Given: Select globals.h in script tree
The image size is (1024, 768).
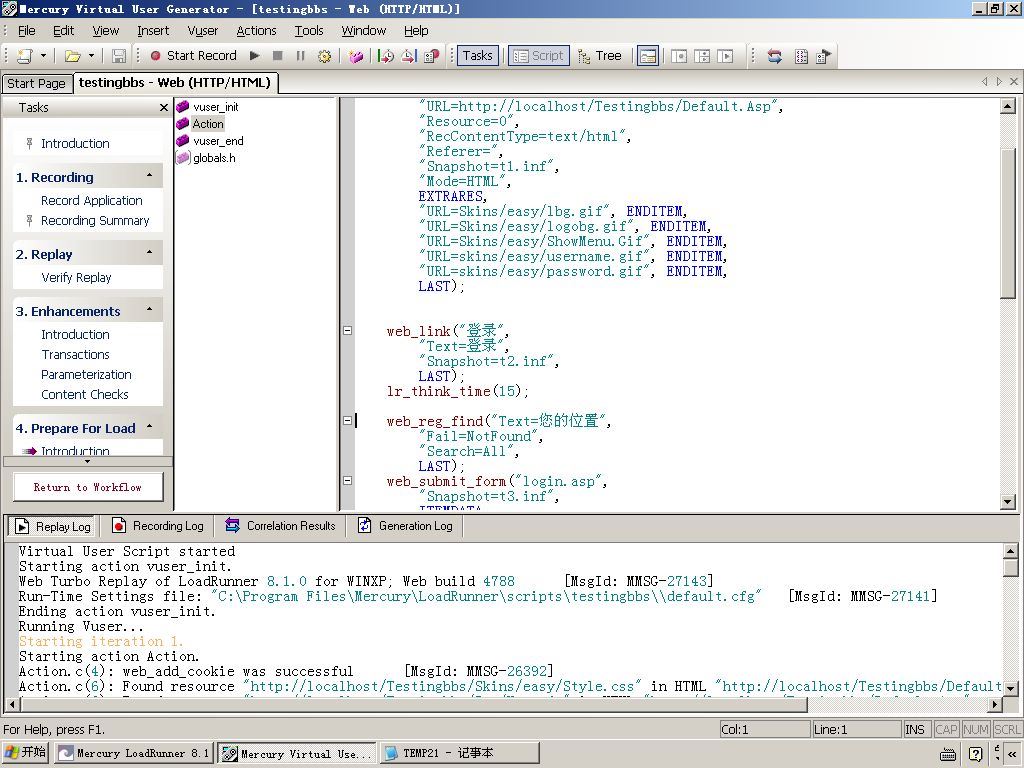Looking at the screenshot, I should pos(214,158).
